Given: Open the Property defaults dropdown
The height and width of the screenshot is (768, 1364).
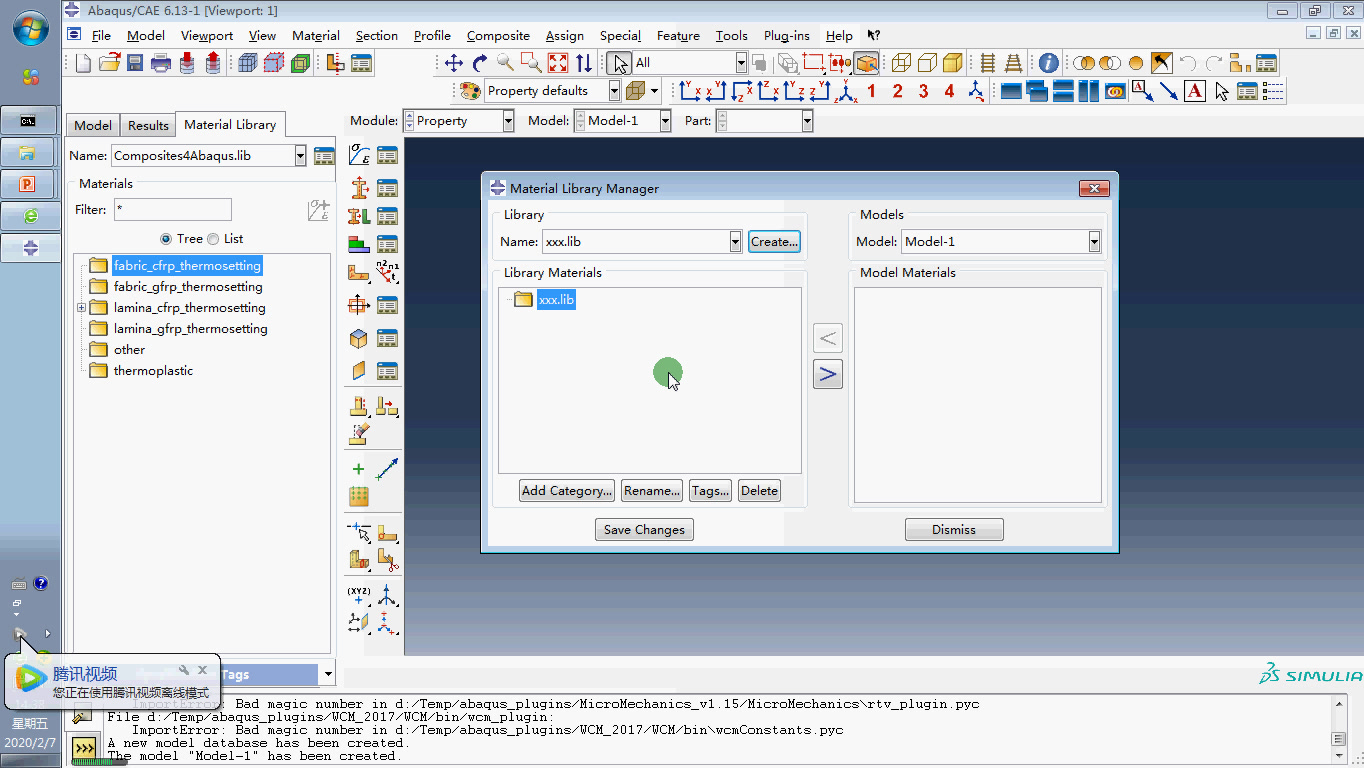Looking at the screenshot, I should click(614, 91).
